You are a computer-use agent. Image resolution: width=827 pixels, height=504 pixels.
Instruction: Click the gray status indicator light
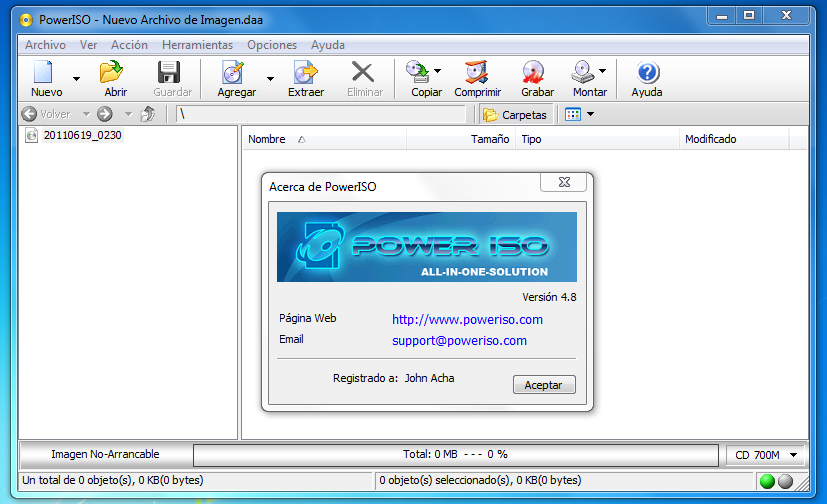click(x=785, y=481)
